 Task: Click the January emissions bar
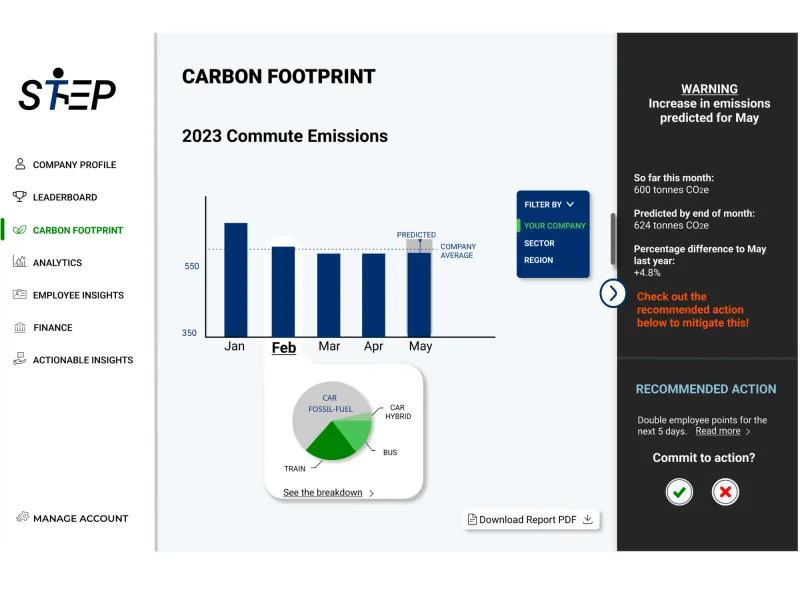[236, 280]
